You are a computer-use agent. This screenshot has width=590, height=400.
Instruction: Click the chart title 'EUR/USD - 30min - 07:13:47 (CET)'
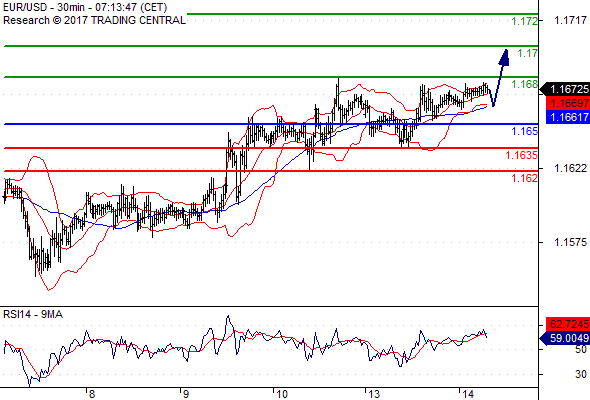85,7
